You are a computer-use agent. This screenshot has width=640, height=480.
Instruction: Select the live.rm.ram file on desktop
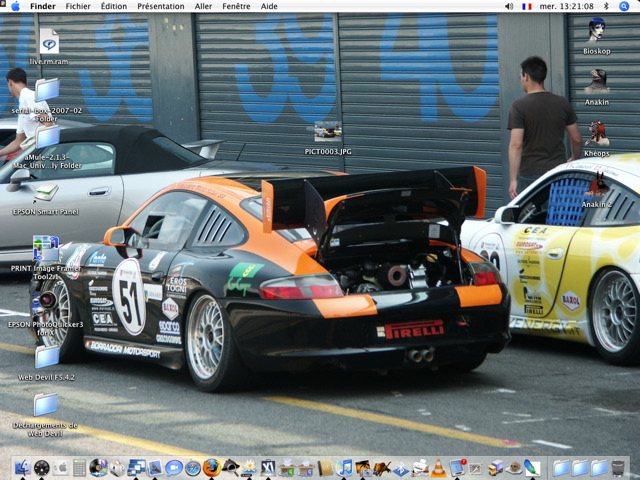coord(49,41)
